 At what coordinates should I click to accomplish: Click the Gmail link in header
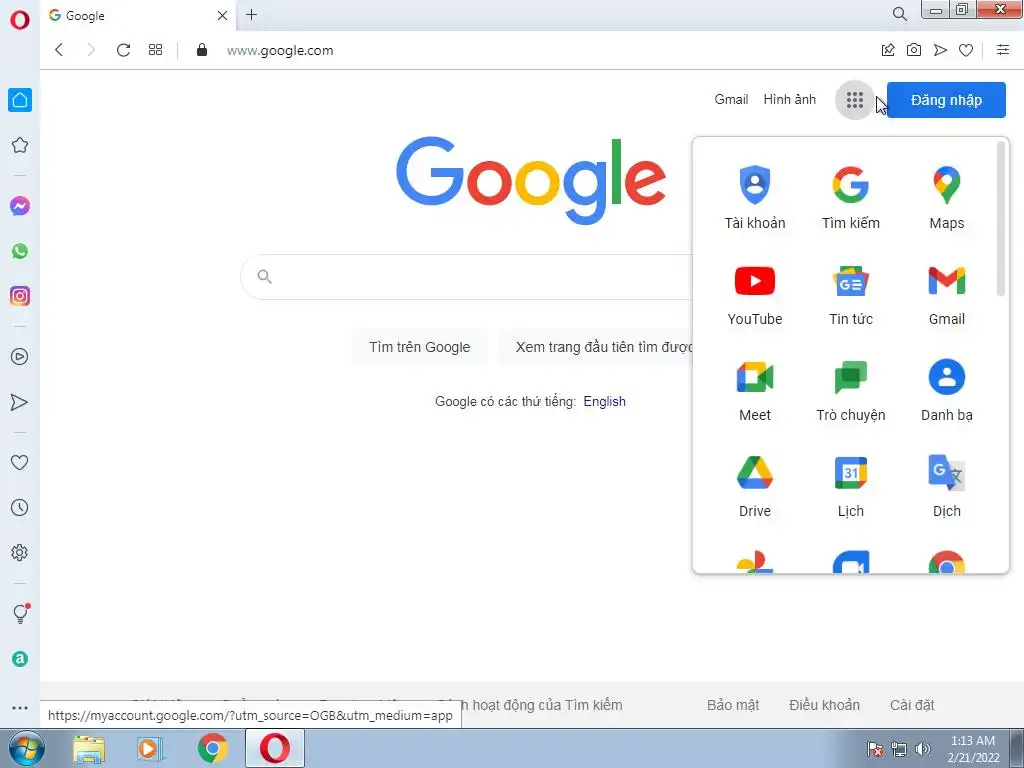coord(731,99)
